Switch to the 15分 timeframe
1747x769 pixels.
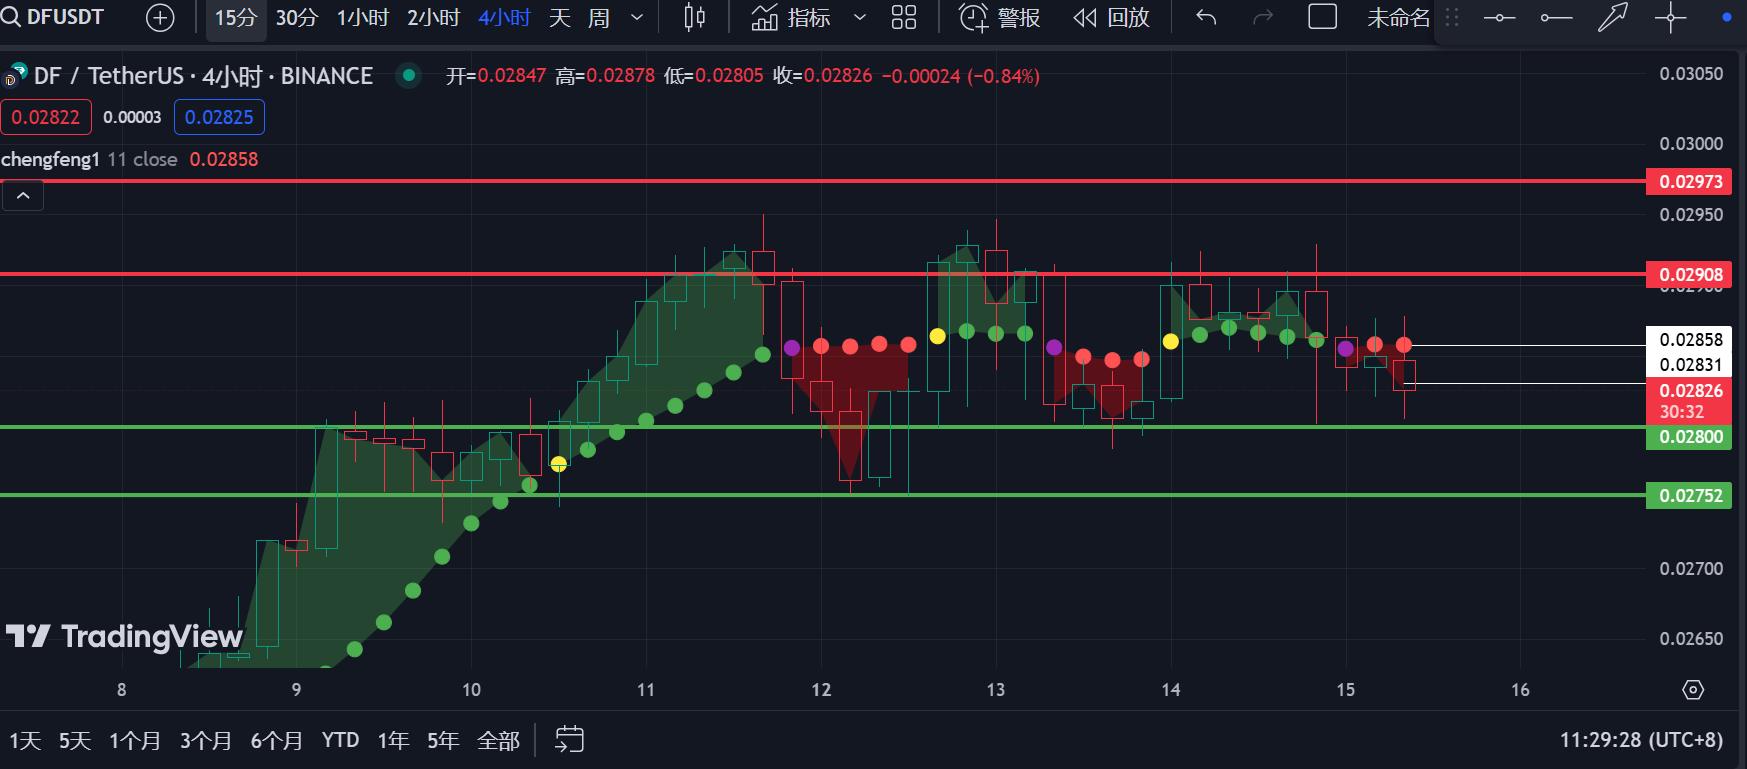[235, 18]
